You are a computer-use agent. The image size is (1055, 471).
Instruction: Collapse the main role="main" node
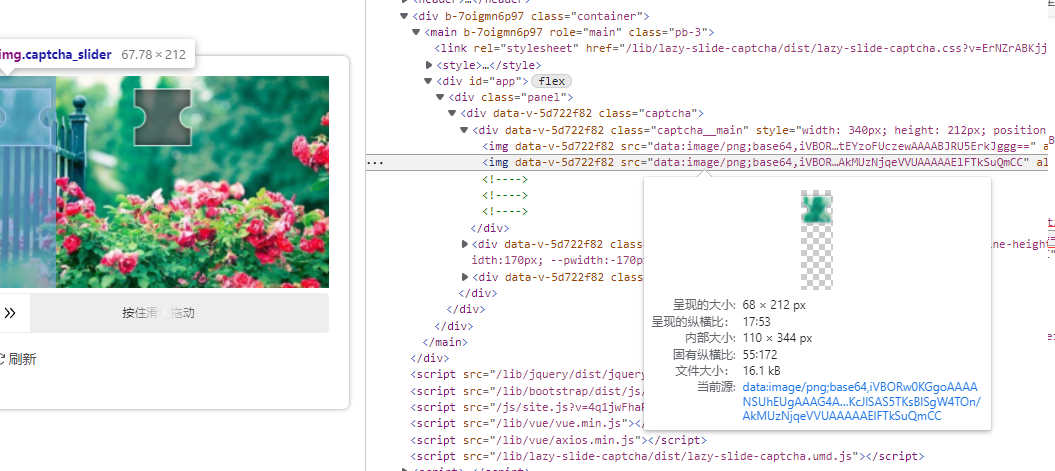coord(416,32)
